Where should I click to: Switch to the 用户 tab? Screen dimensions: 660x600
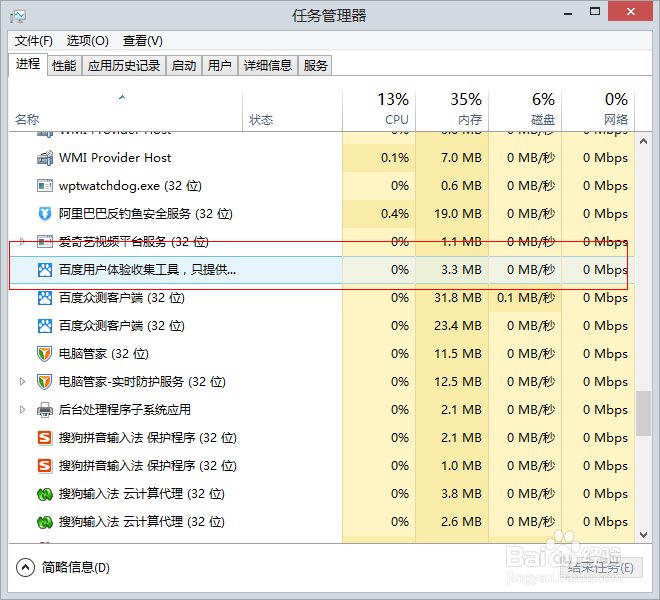(x=220, y=66)
